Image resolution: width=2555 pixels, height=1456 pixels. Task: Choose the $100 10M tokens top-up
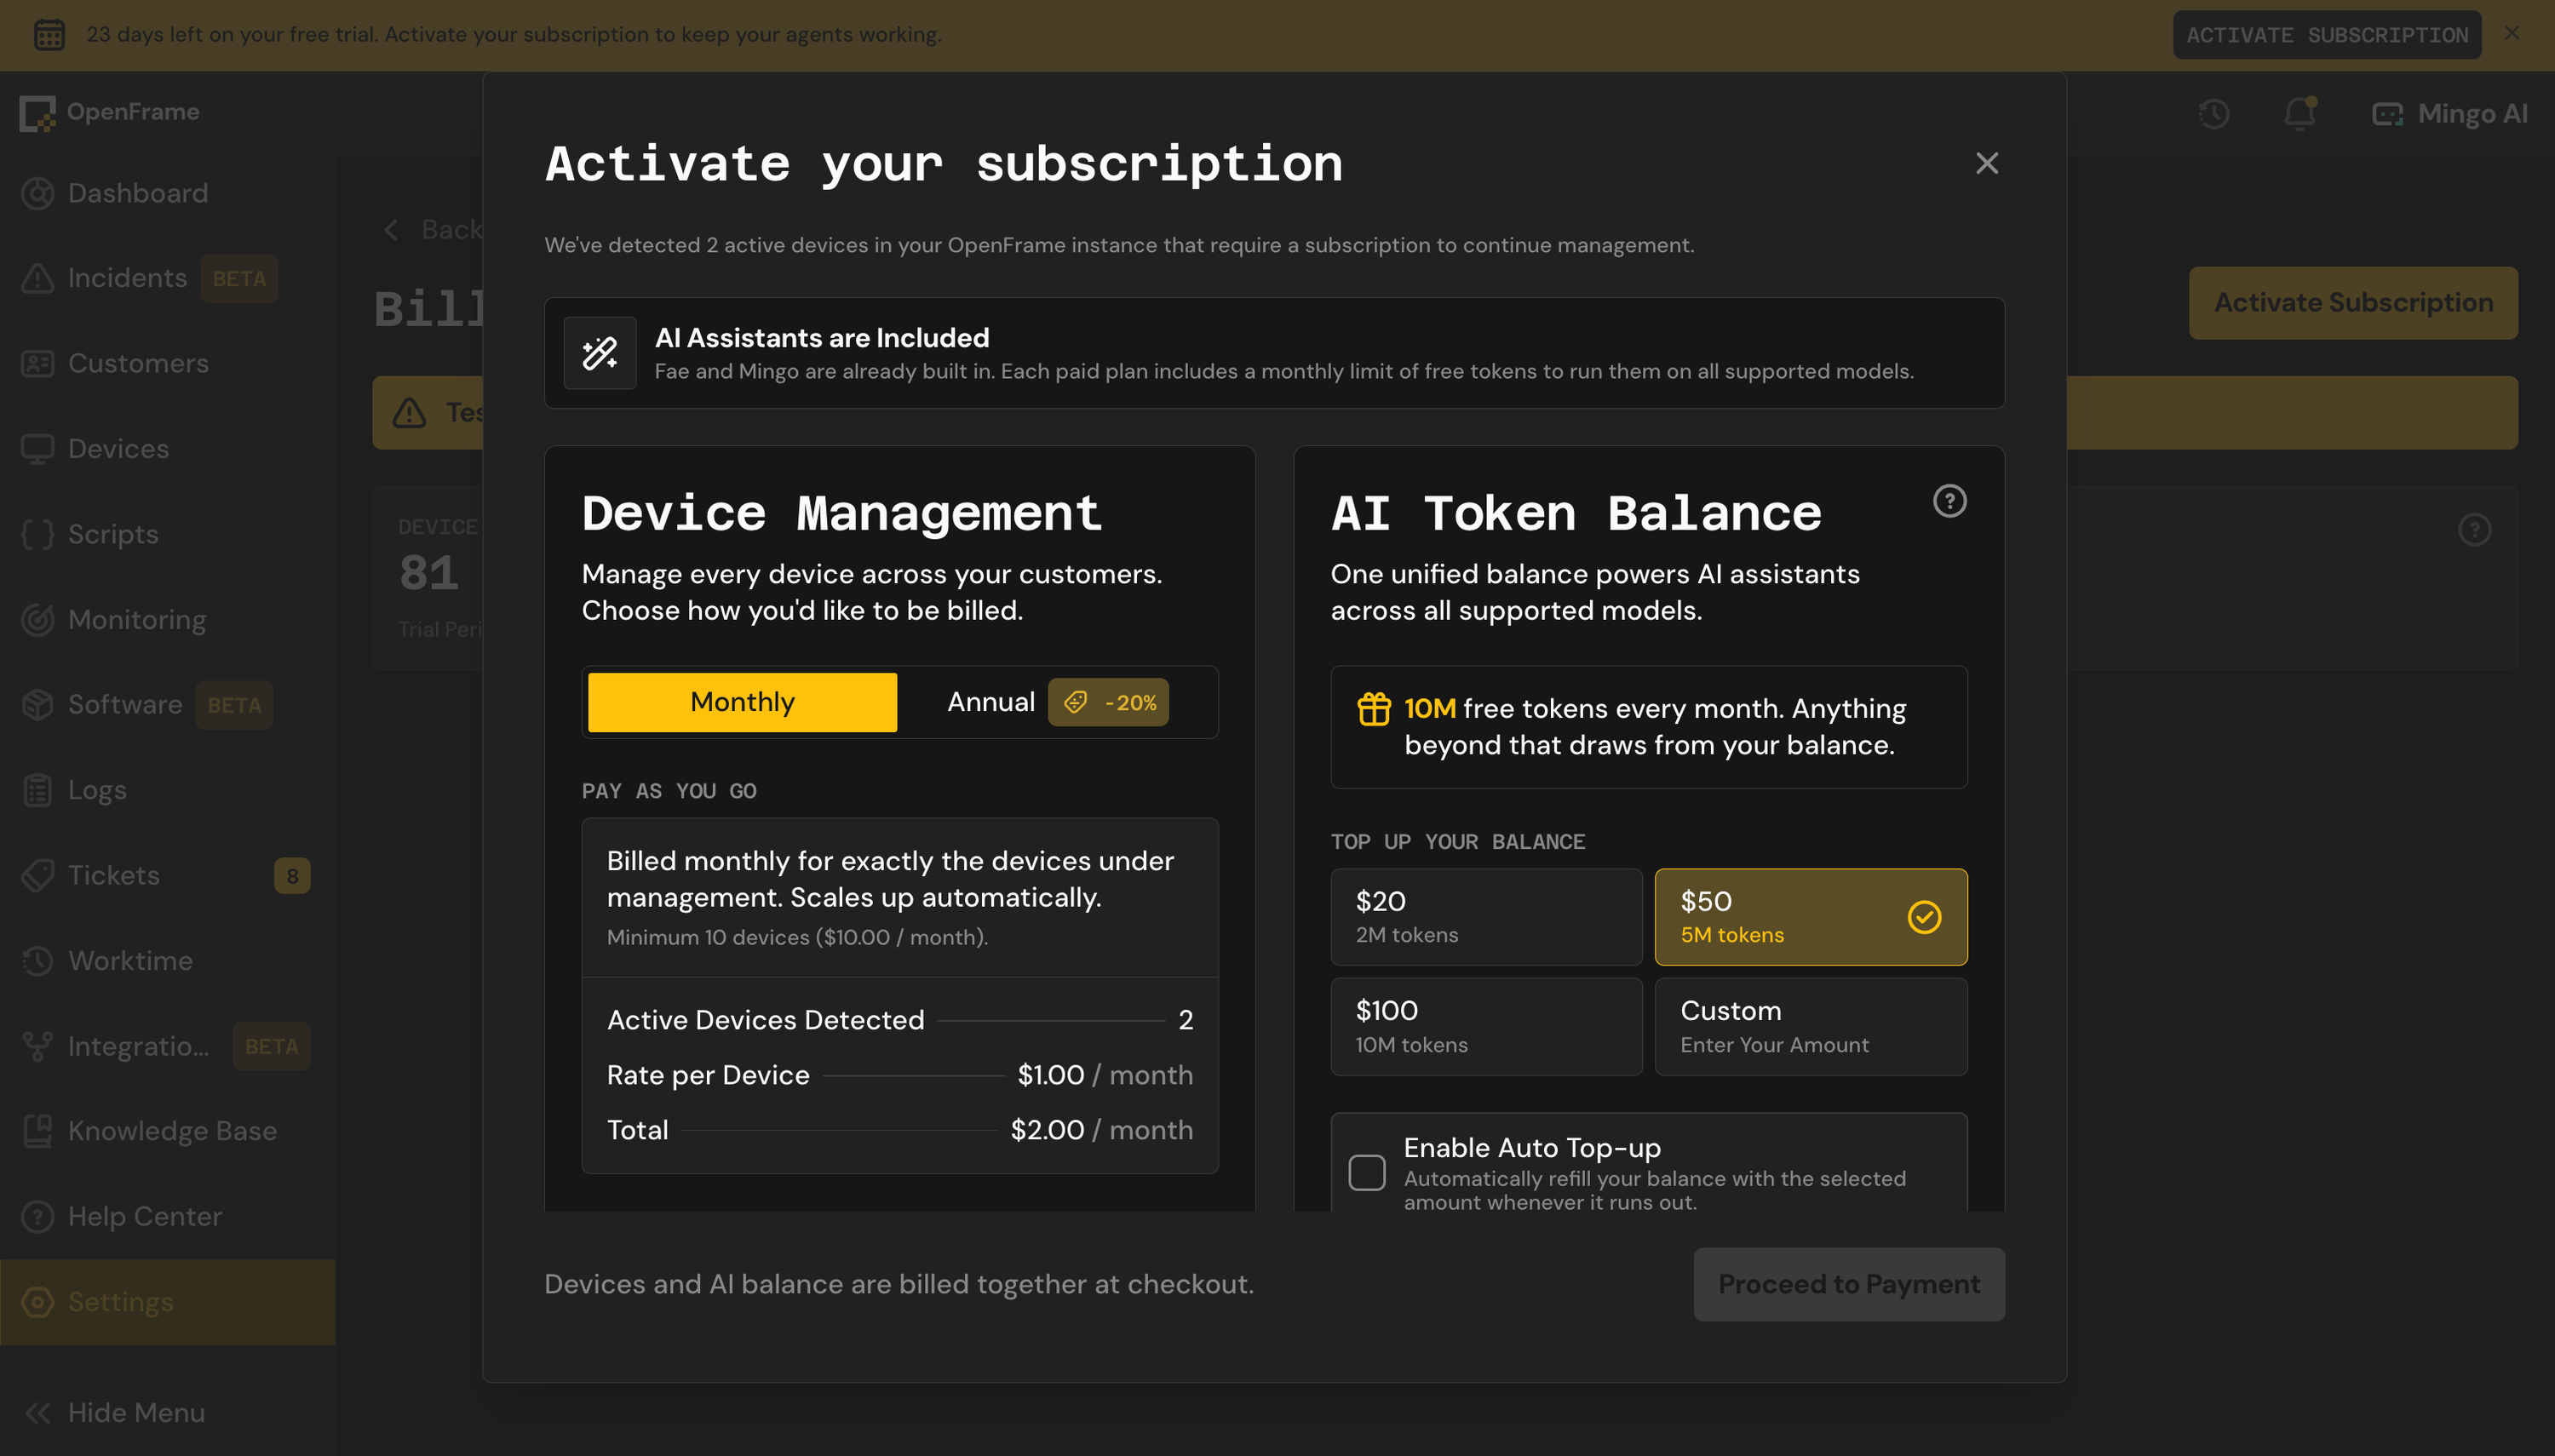pyautogui.click(x=1486, y=1027)
